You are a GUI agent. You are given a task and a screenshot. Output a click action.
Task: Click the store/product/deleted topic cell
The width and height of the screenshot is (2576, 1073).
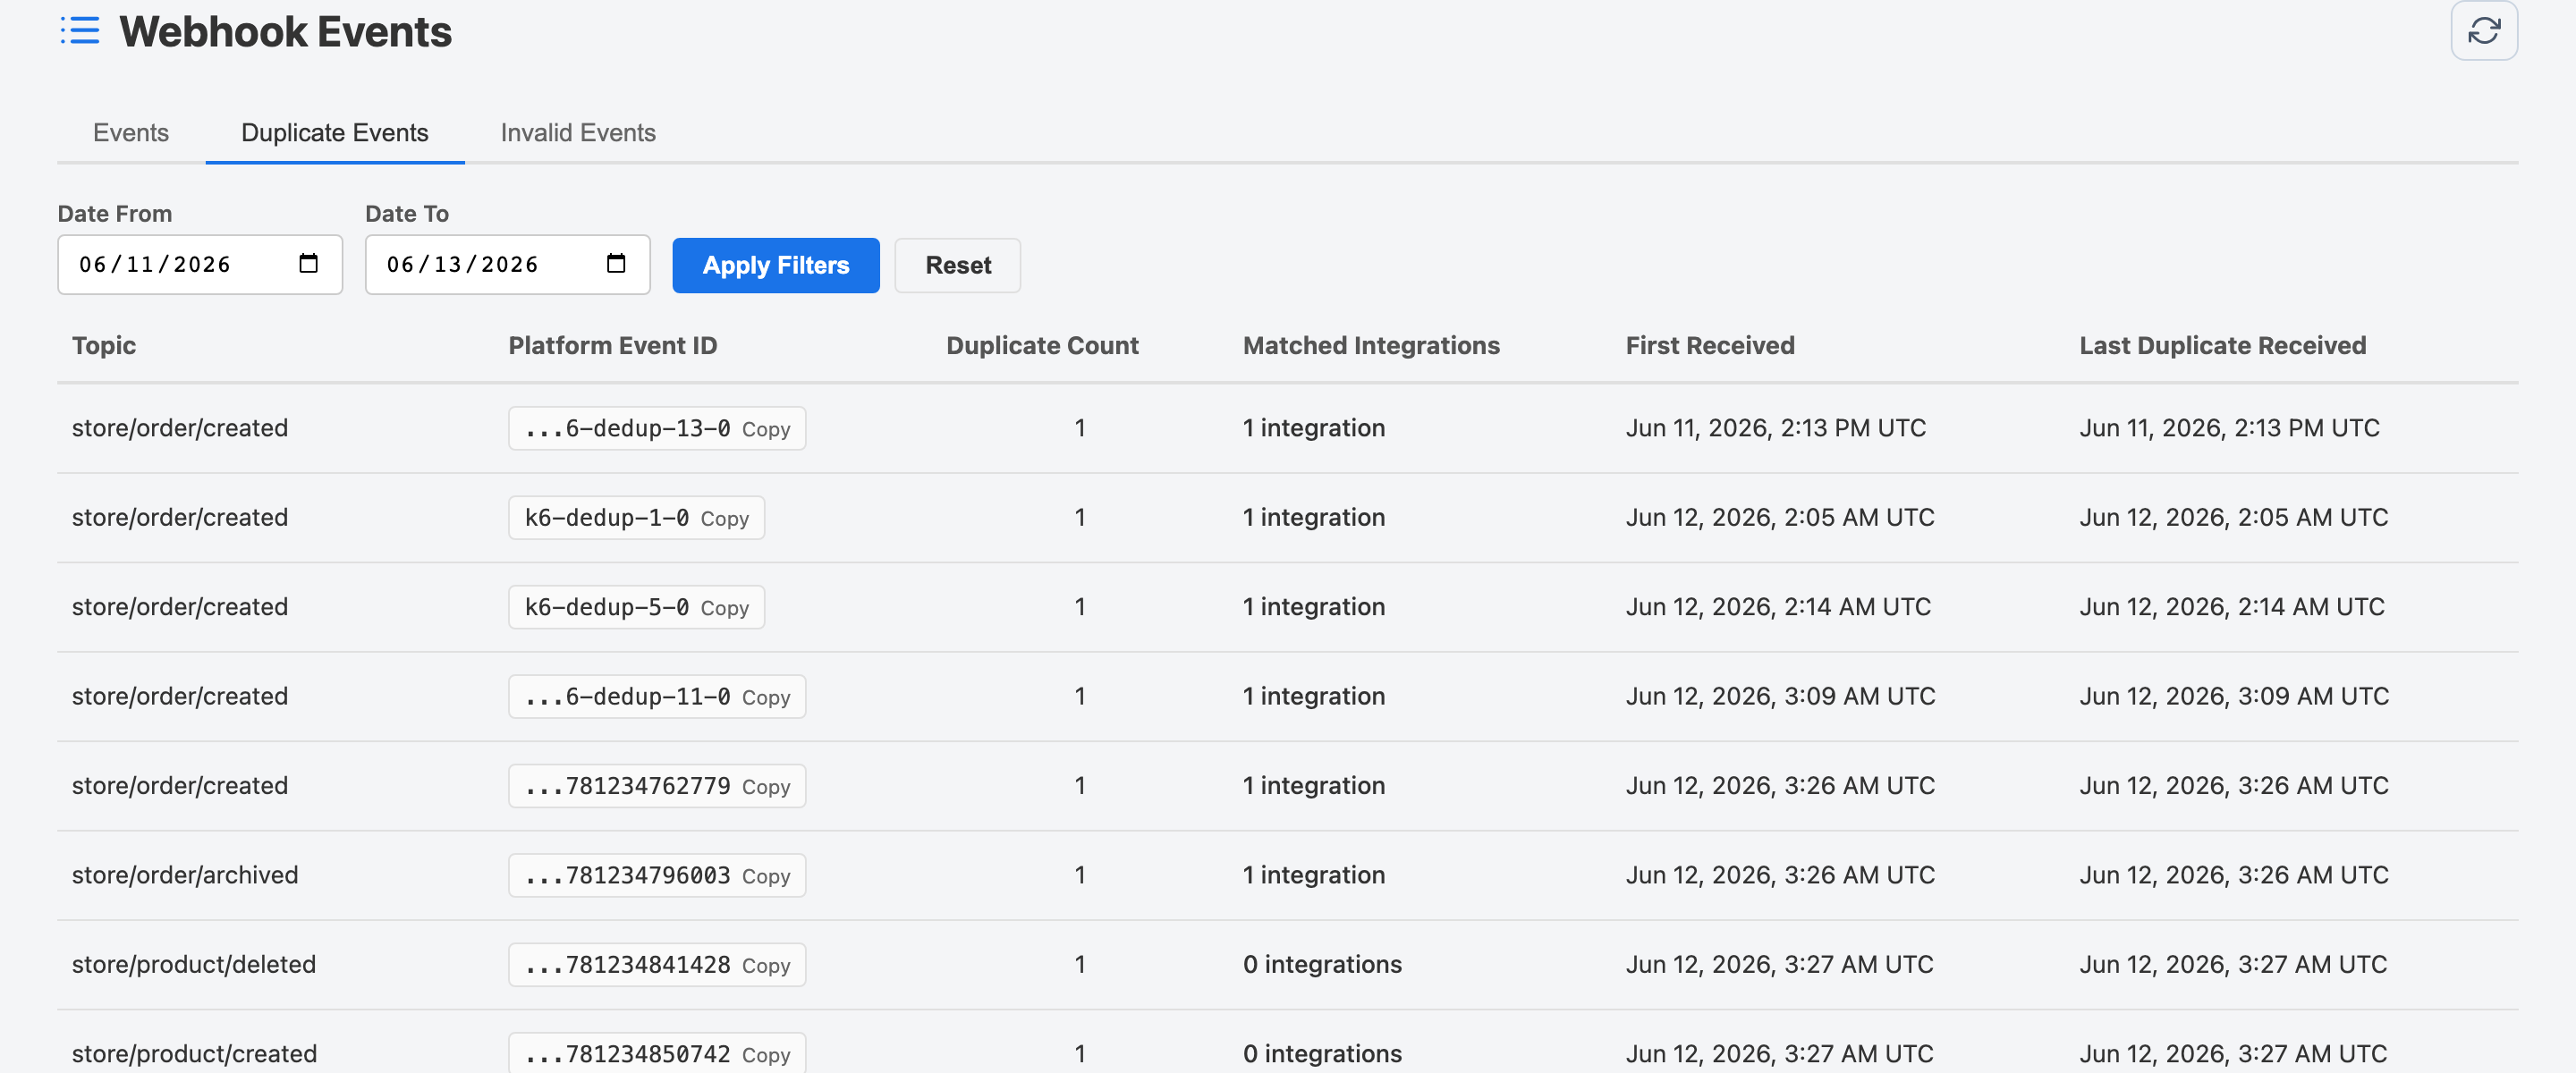[194, 964]
